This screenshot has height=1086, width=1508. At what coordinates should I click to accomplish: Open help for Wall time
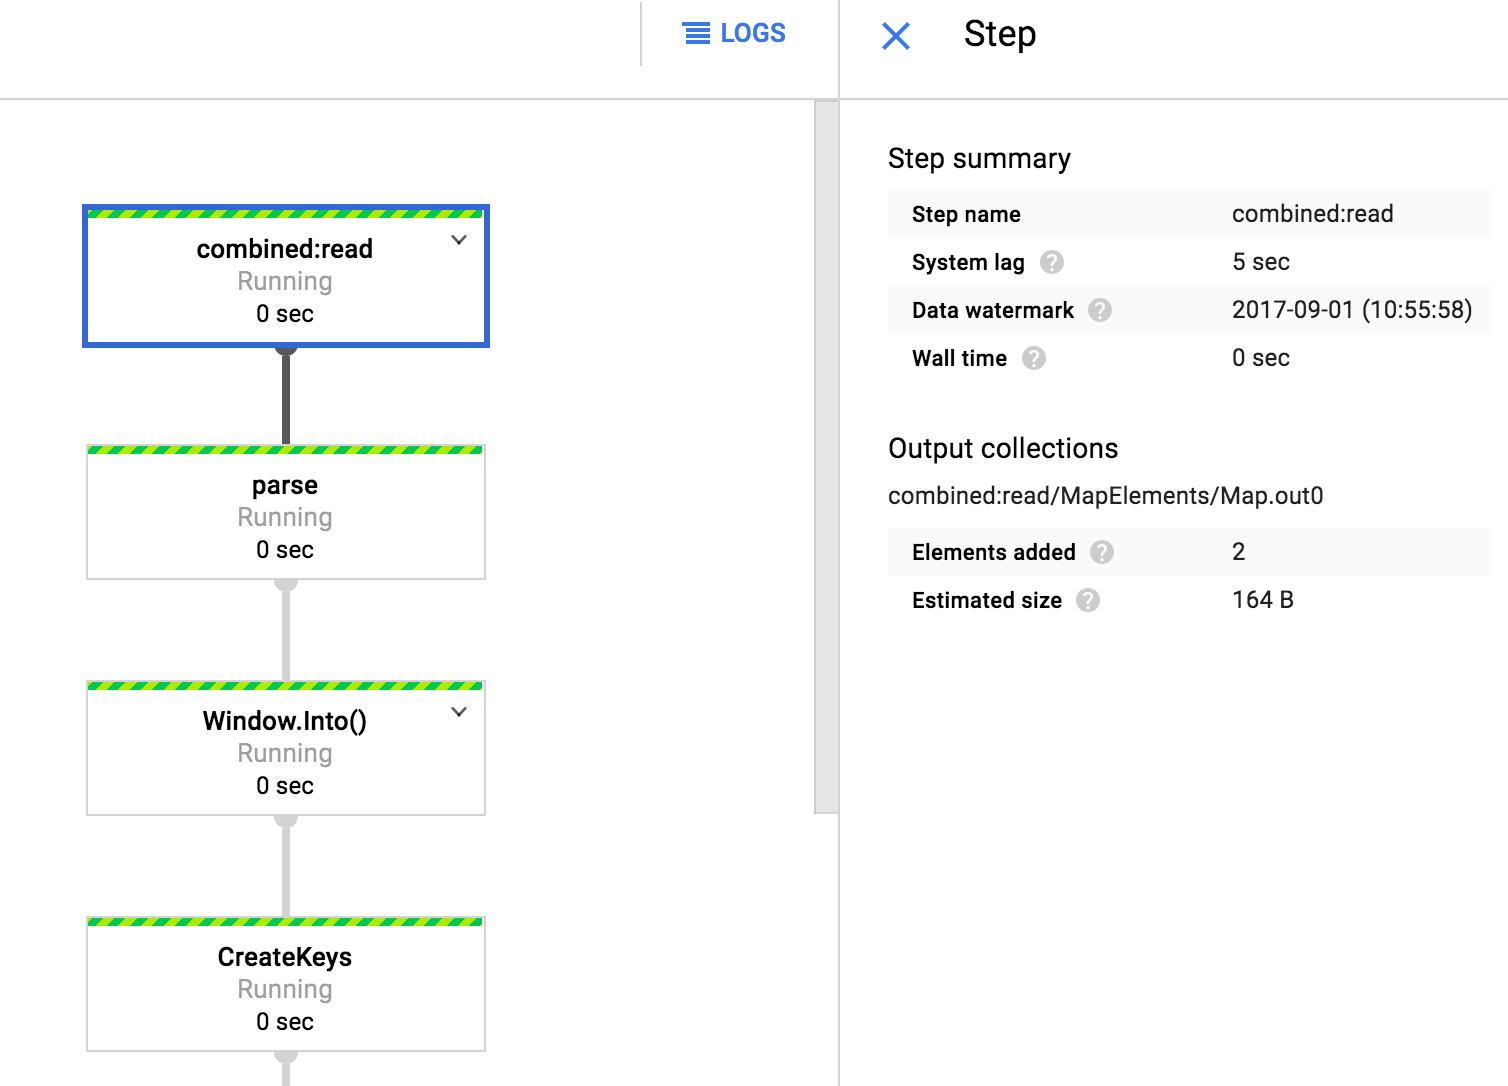coord(1034,358)
